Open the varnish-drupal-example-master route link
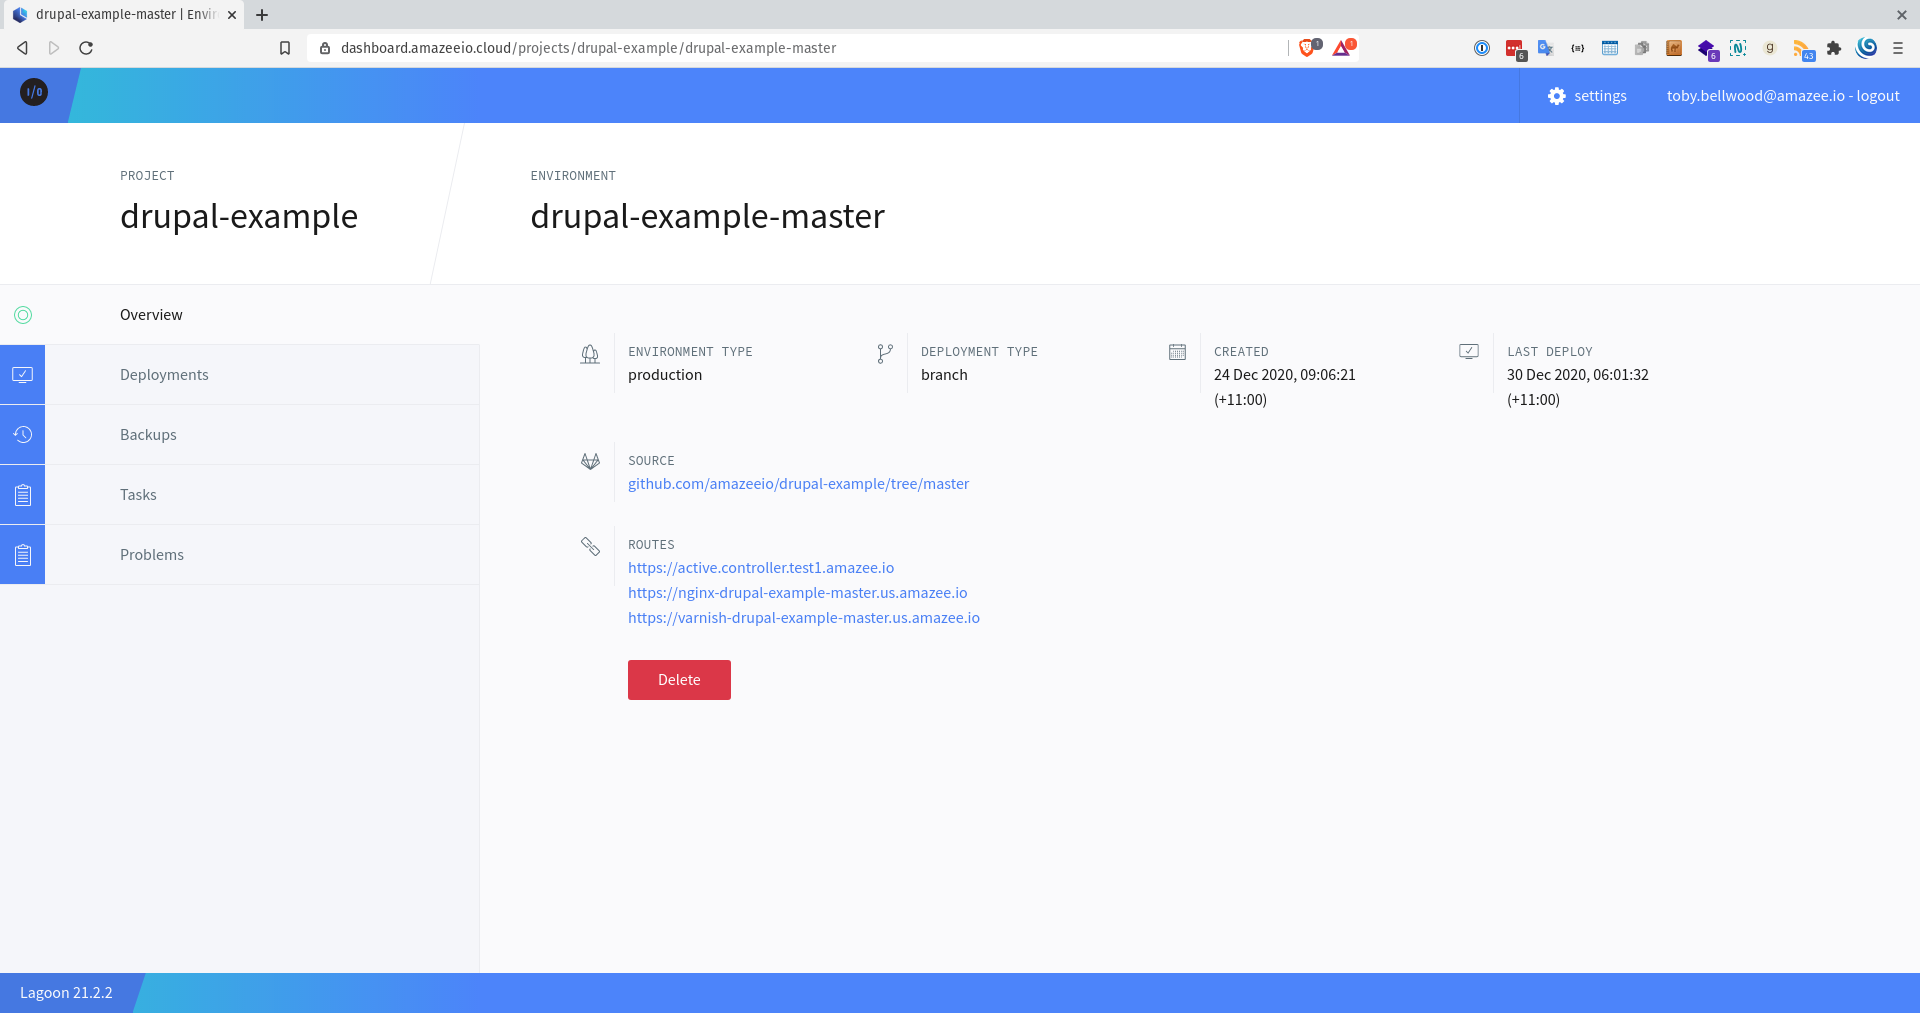 (x=804, y=618)
